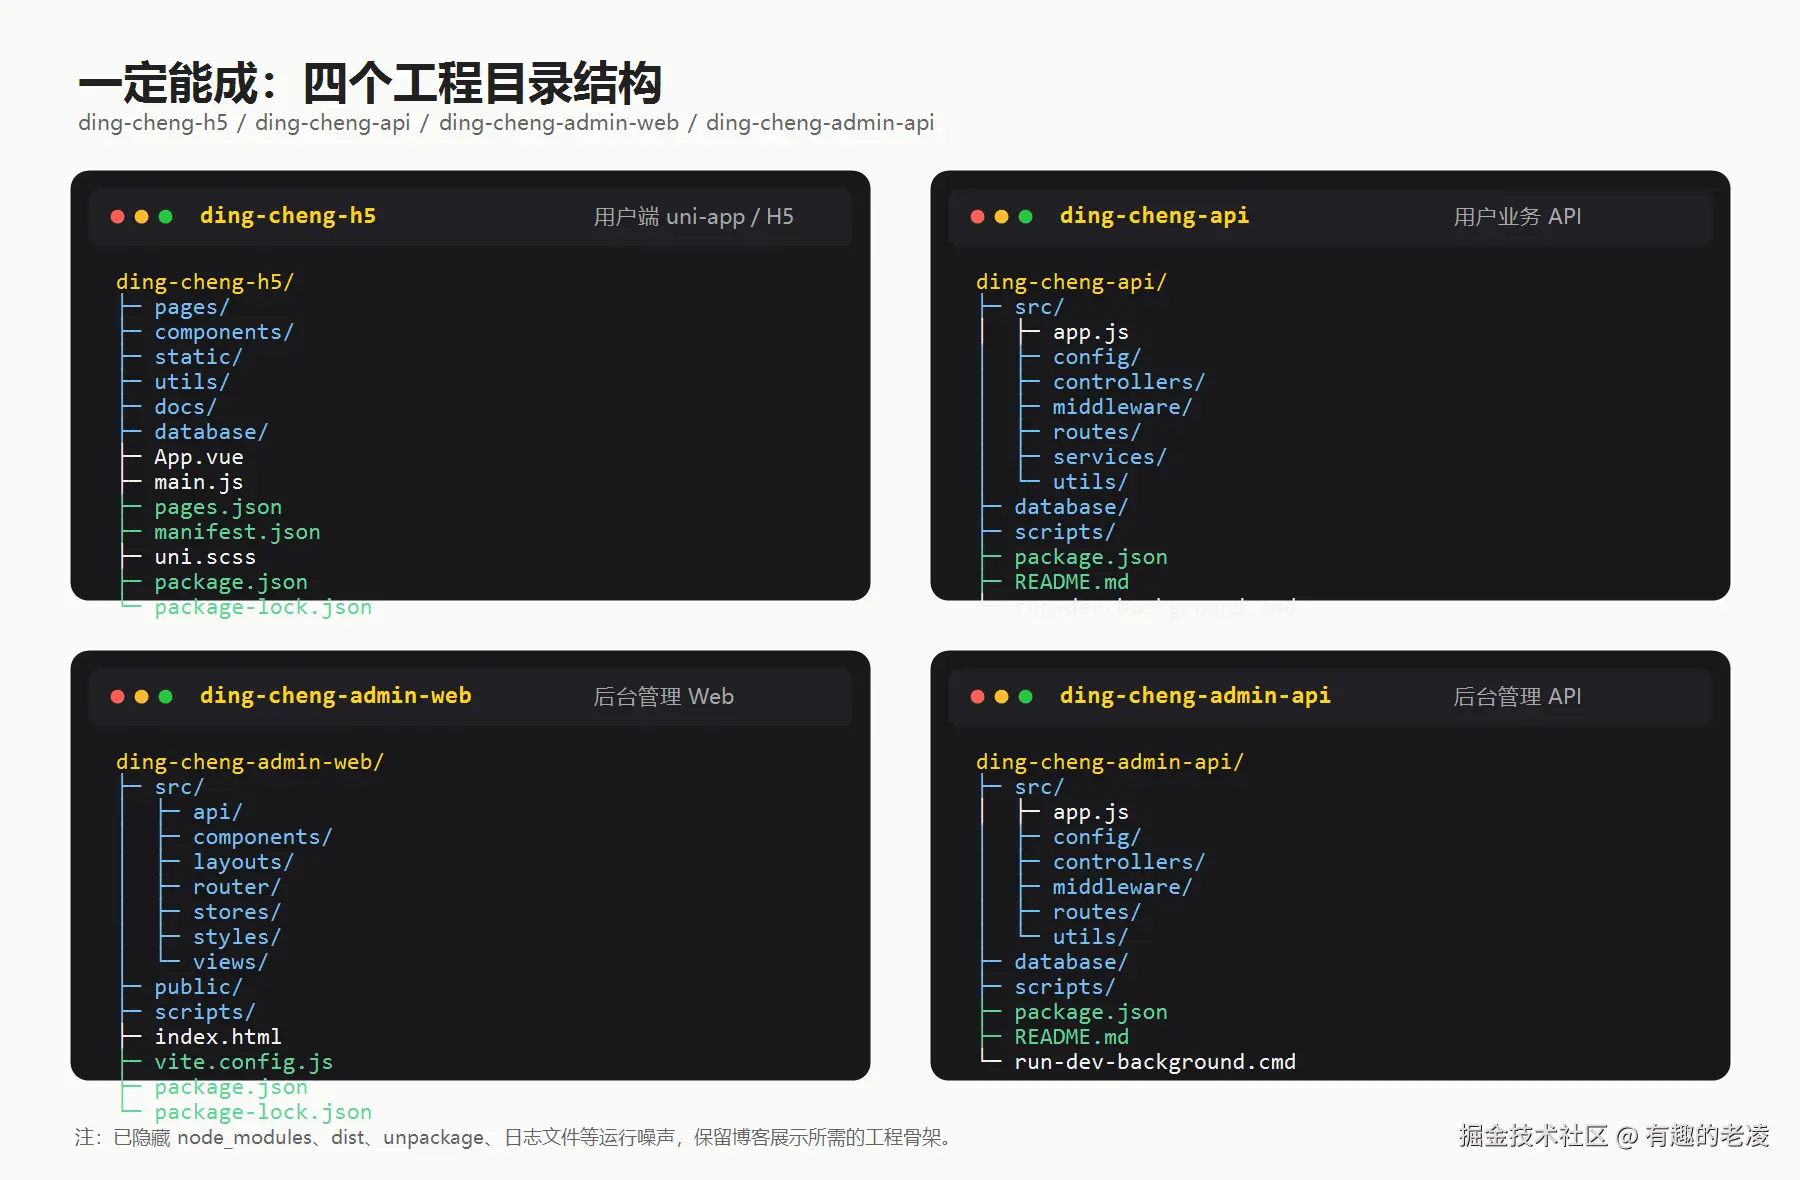Open README.md in ding-cheng-api tree
The width and height of the screenshot is (1800, 1180).
pyautogui.click(x=1071, y=583)
